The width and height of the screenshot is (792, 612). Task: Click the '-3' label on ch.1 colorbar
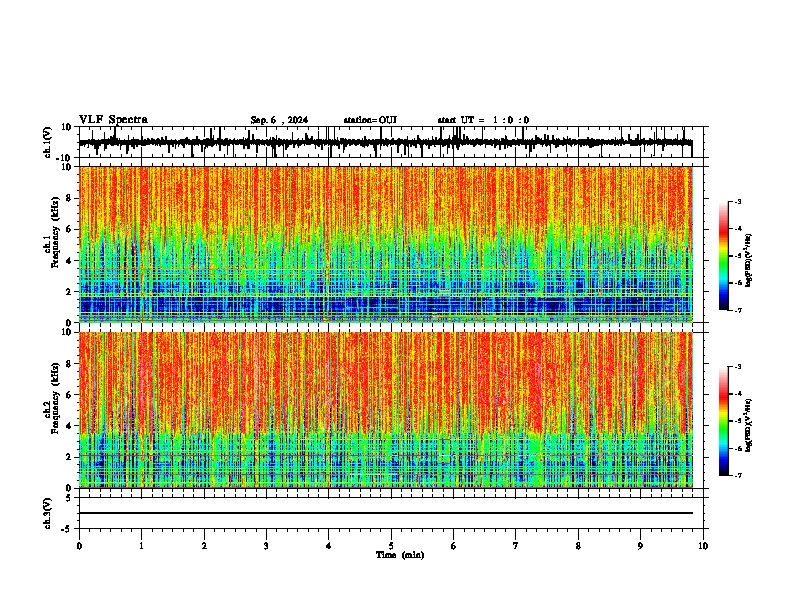tap(737, 201)
